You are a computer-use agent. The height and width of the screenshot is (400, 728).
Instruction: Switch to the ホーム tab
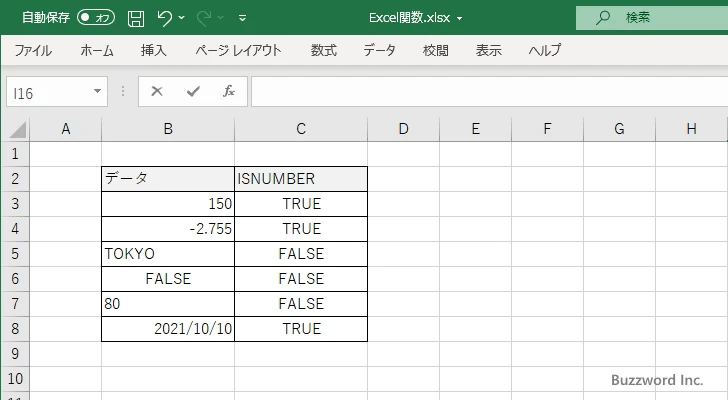[x=97, y=50]
